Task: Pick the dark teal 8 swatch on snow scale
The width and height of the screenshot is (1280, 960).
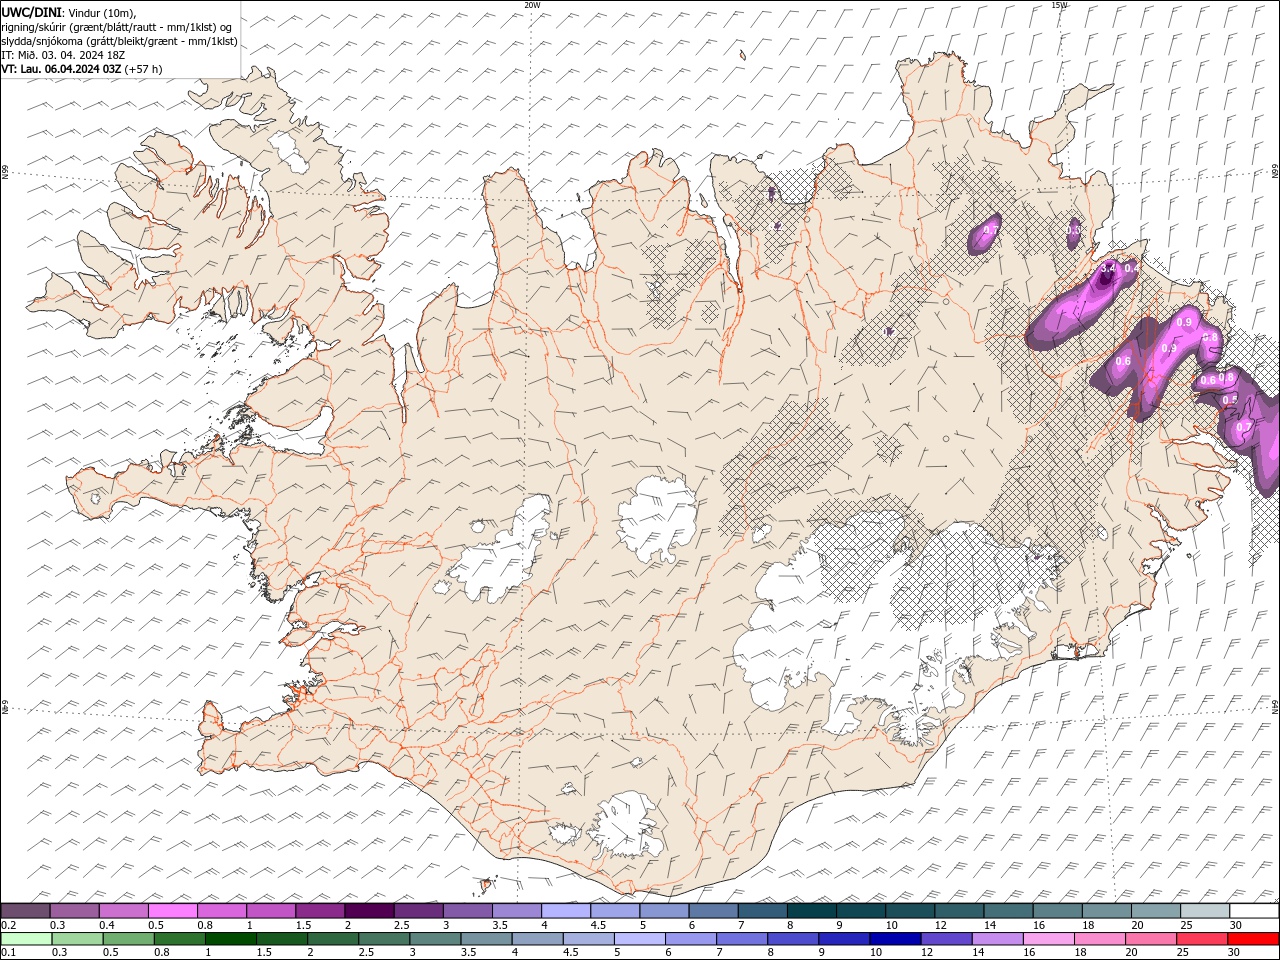Action: click(812, 911)
